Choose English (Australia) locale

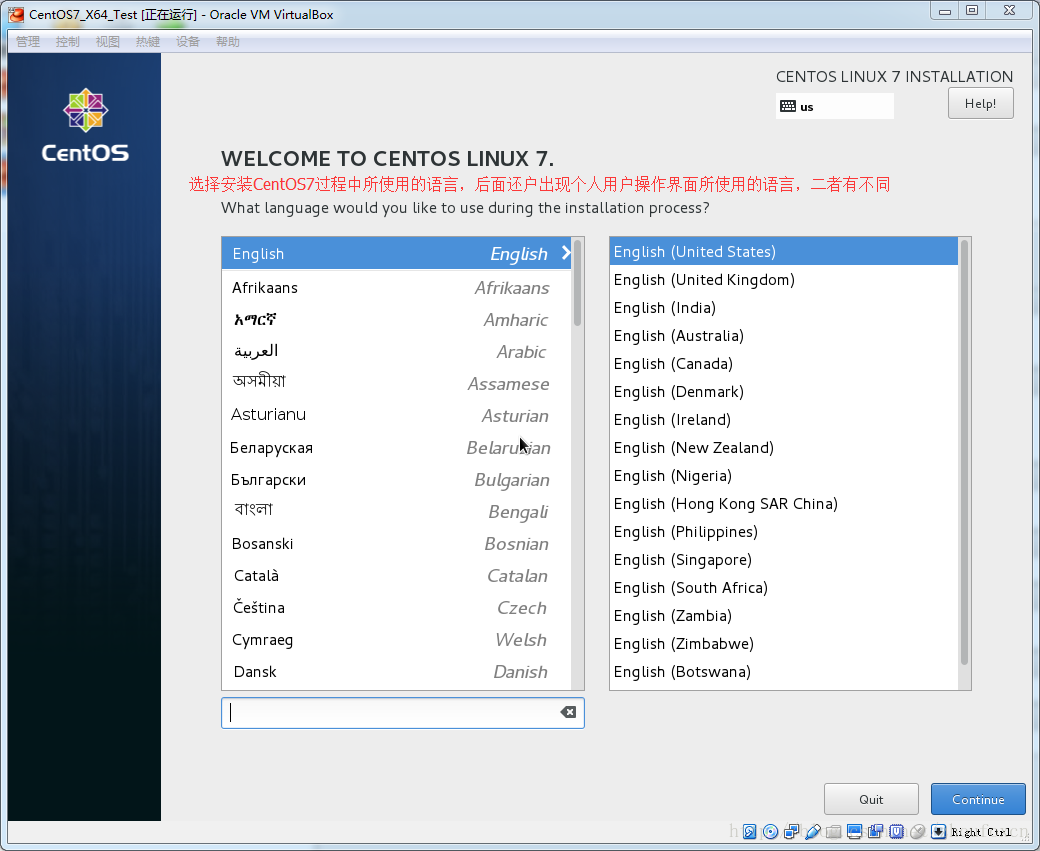[x=783, y=336]
